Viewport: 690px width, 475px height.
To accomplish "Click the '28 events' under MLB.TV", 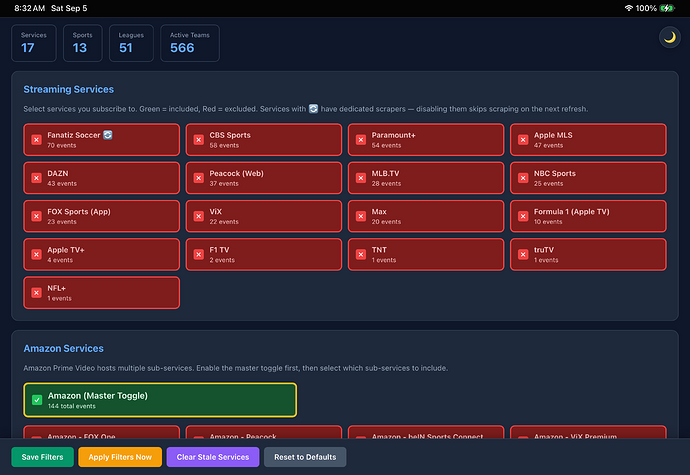I will pyautogui.click(x=386, y=184).
